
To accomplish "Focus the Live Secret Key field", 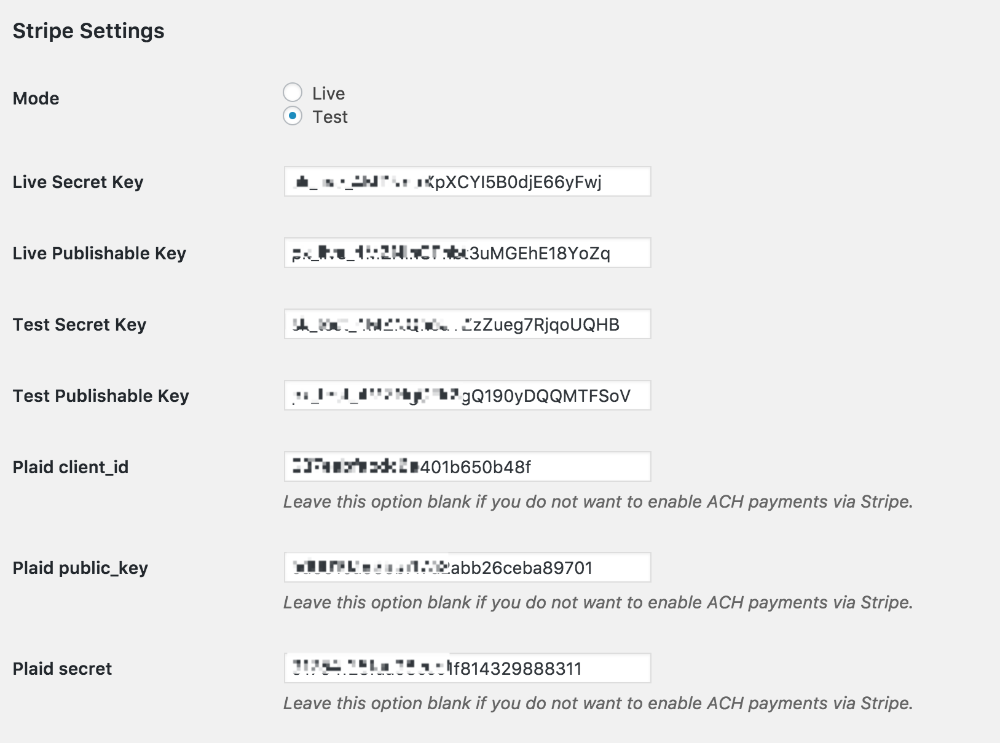I will [x=467, y=182].
